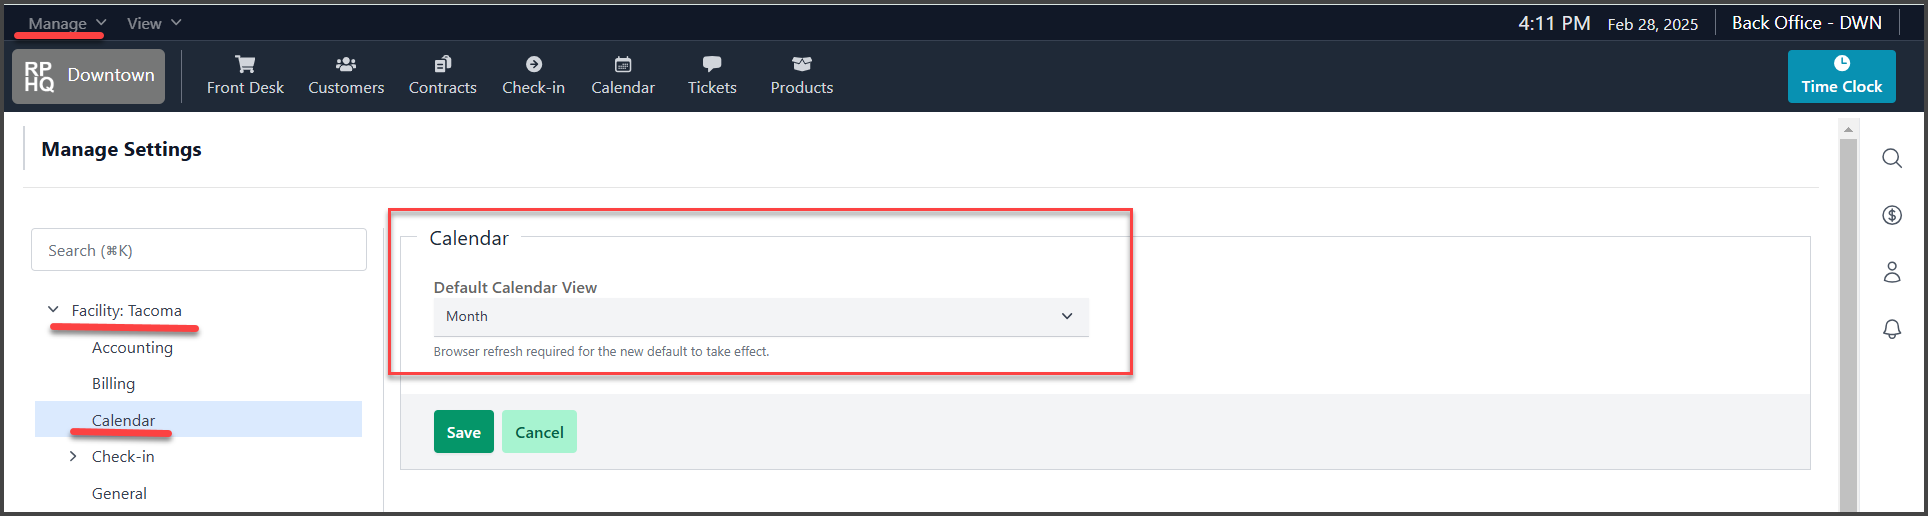Viewport: 1928px width, 516px height.
Task: Go to Customers section
Action: [x=346, y=76]
